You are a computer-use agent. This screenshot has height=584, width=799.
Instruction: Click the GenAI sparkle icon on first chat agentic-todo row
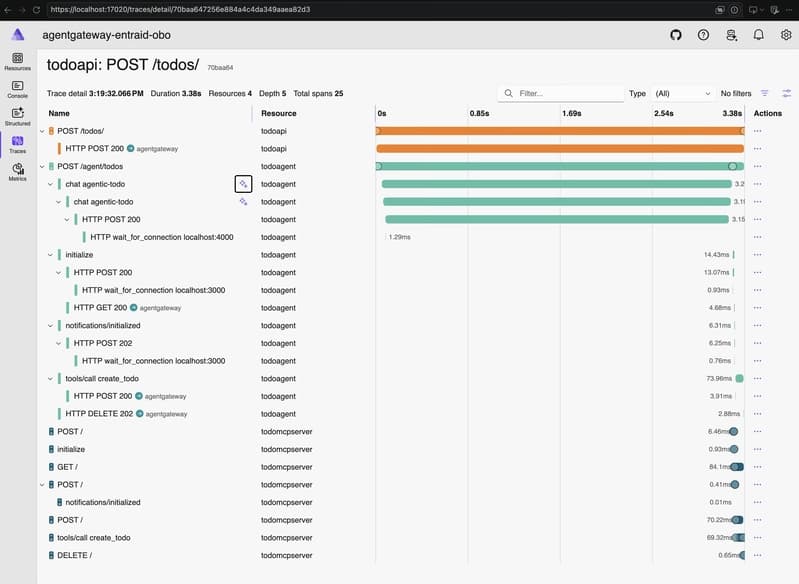(244, 184)
